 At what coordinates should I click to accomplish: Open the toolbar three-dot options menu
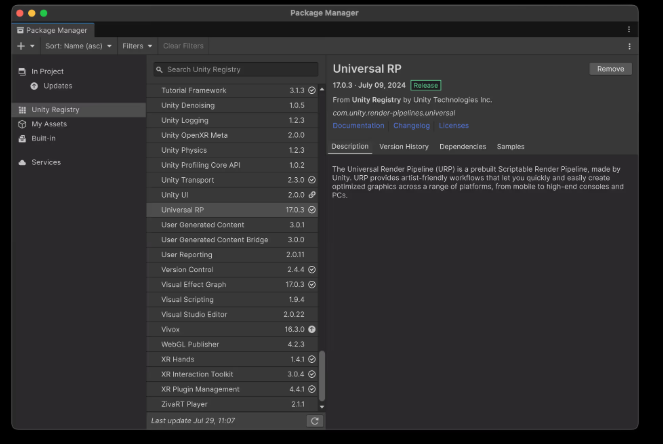tap(629, 46)
